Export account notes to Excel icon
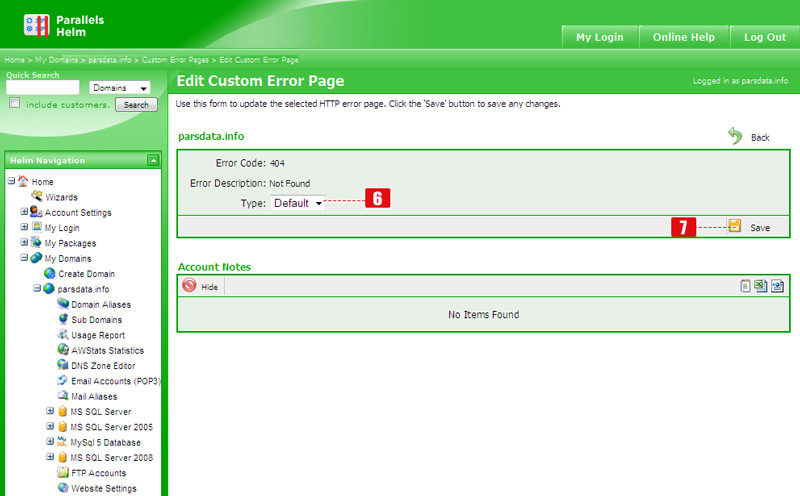The image size is (800, 496). [761, 286]
